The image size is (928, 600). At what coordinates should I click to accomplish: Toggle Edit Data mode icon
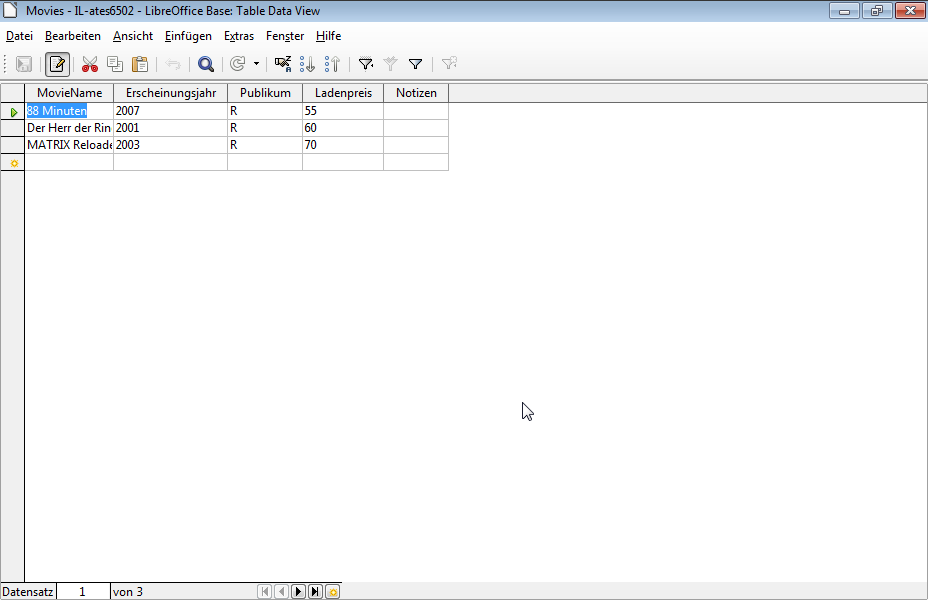[57, 64]
